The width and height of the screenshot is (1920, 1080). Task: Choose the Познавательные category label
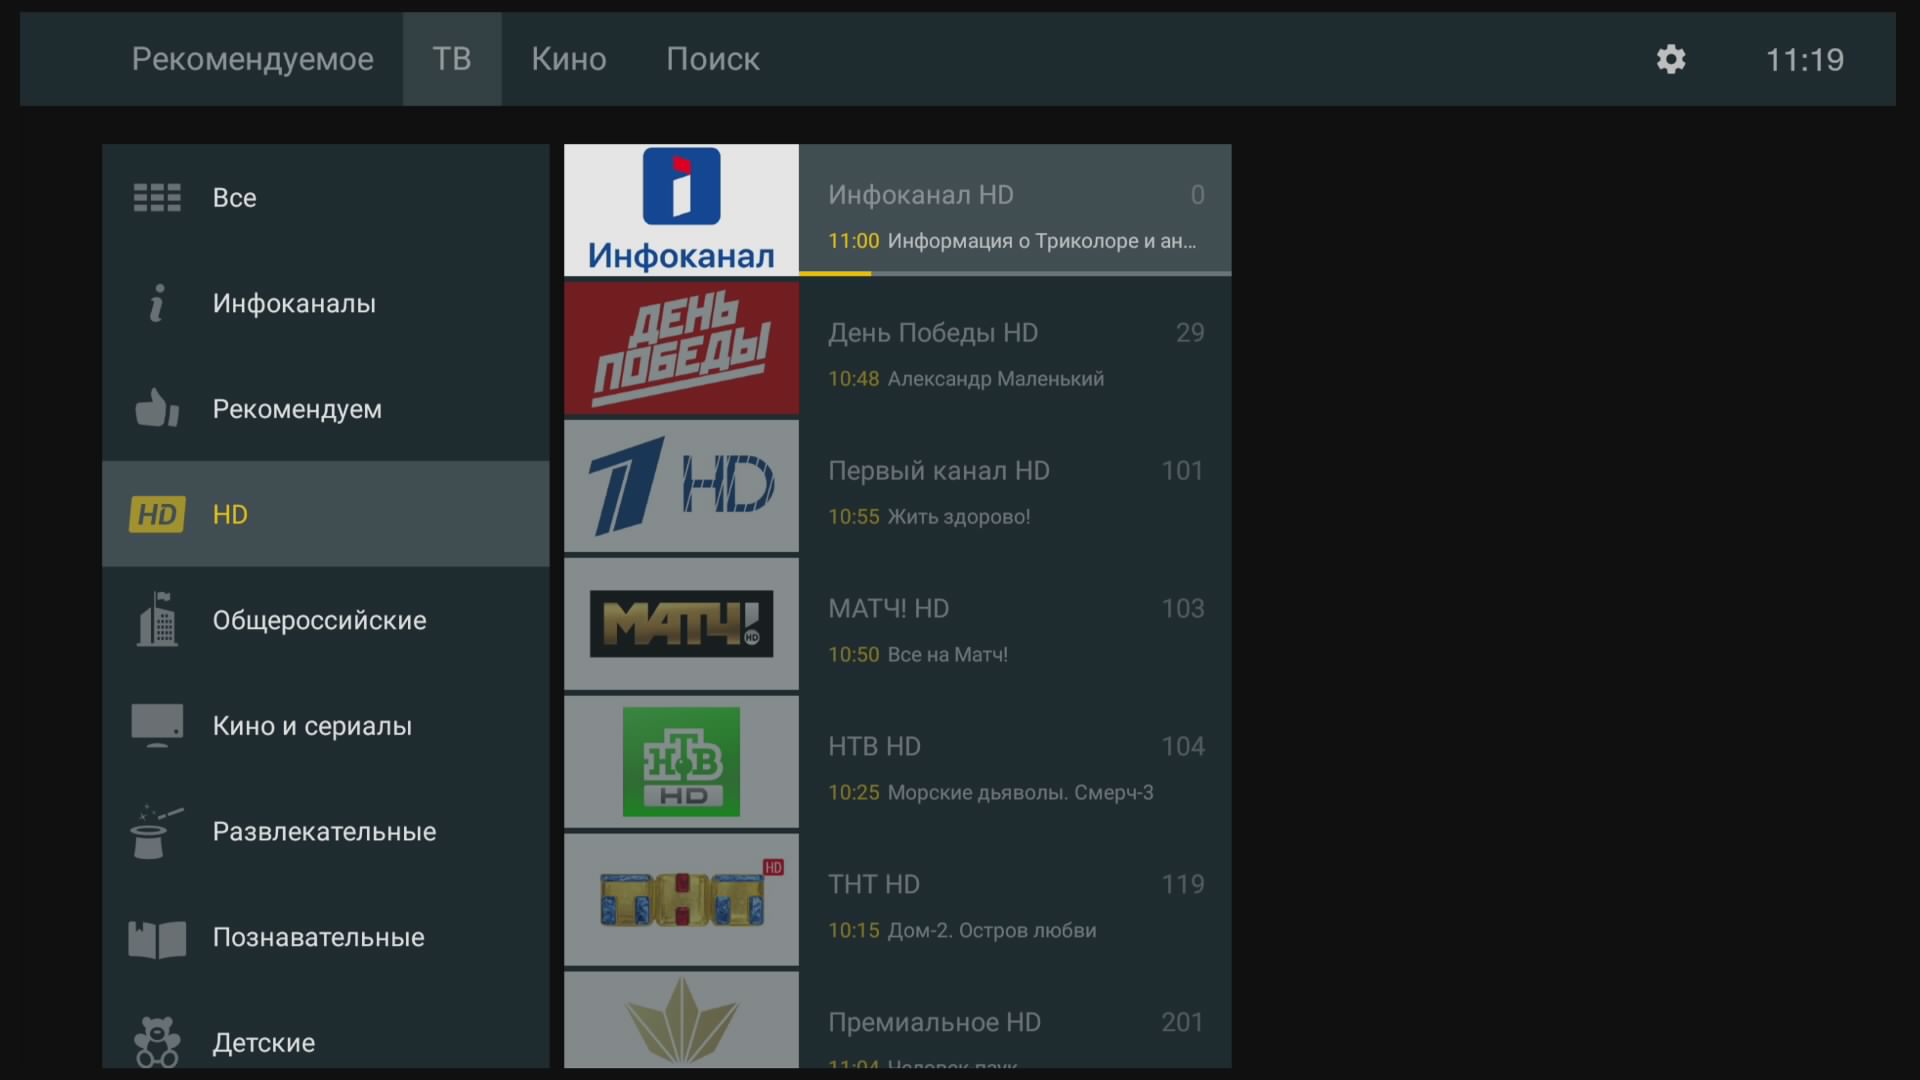pos(318,937)
